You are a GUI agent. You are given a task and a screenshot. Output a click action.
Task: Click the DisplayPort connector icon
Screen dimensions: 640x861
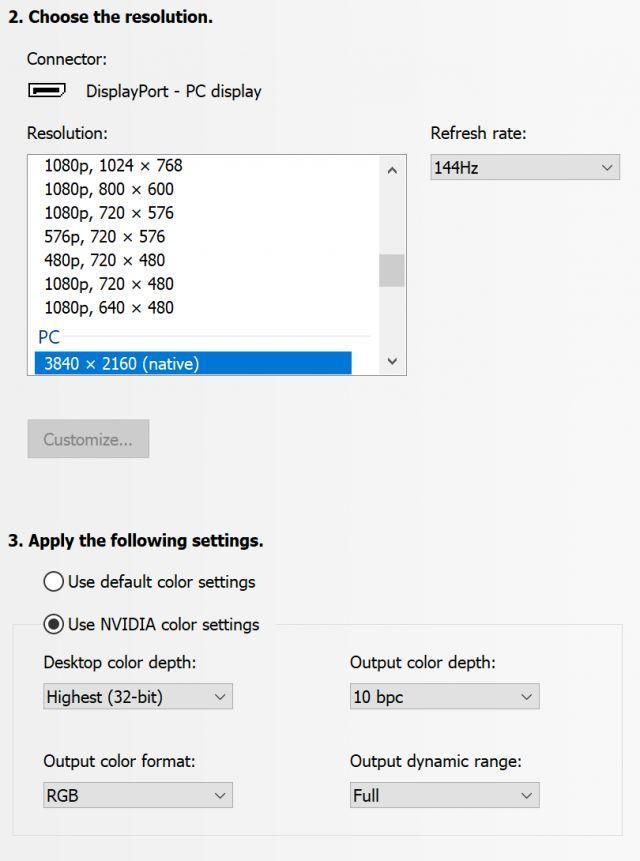[x=47, y=91]
